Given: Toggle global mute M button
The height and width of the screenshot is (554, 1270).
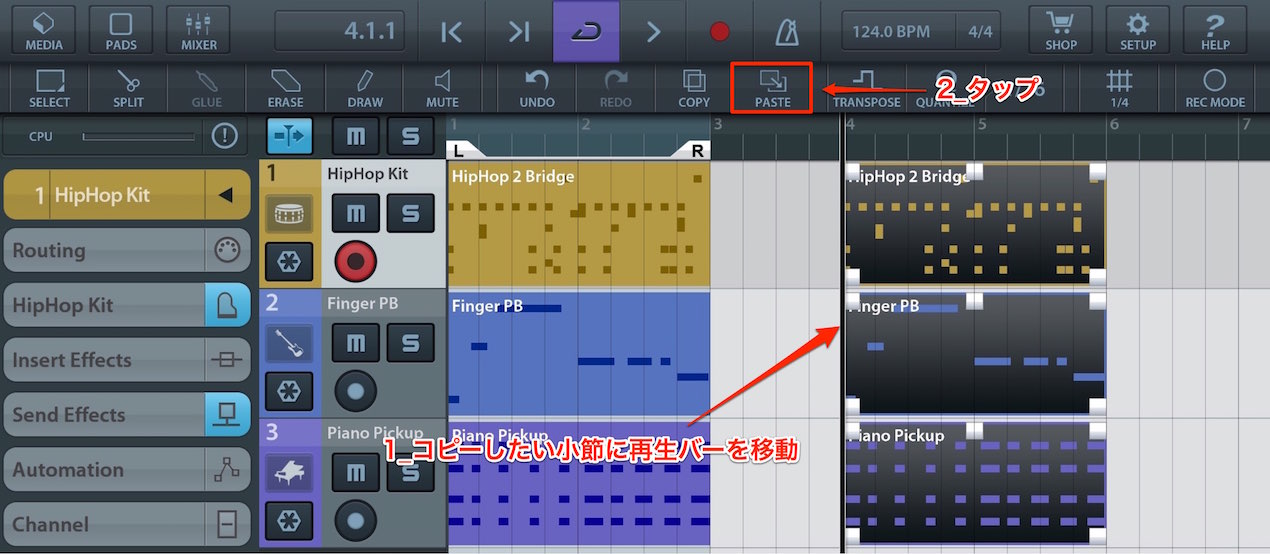Looking at the screenshot, I should pyautogui.click(x=355, y=137).
